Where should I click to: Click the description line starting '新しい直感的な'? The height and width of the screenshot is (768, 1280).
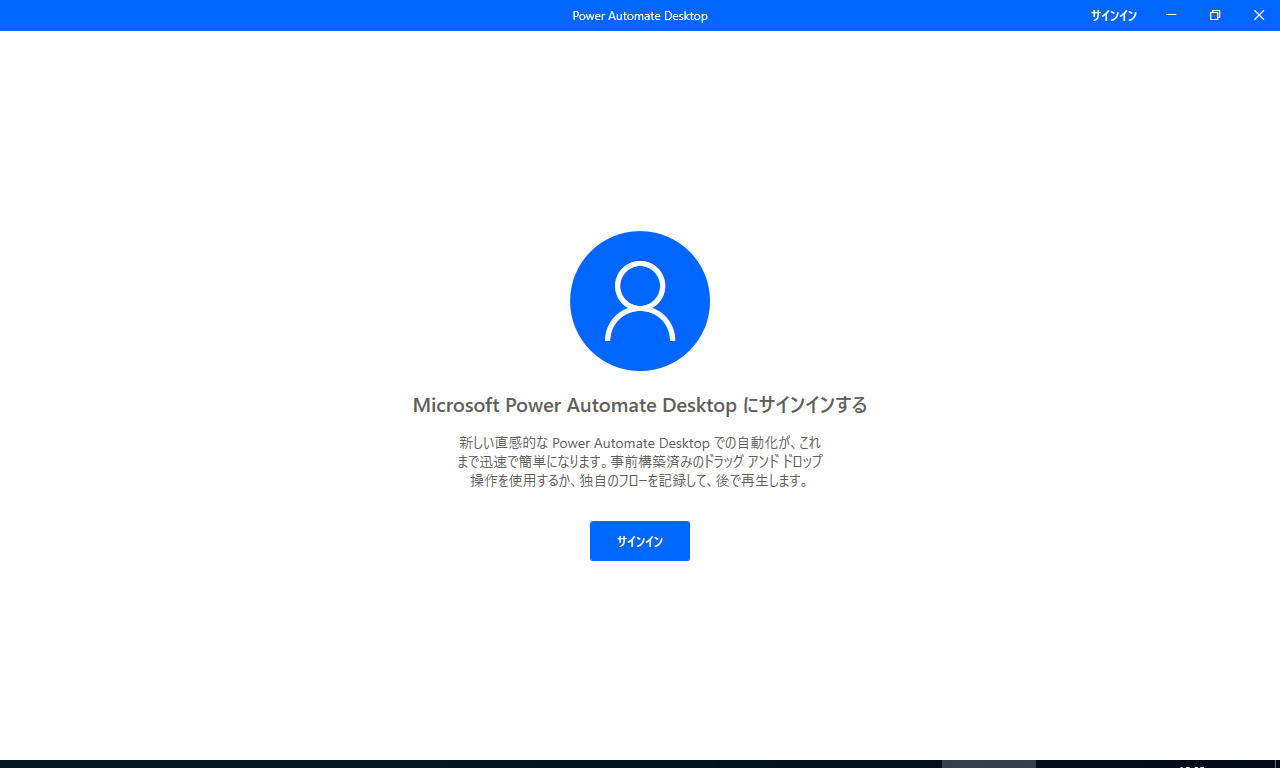pyautogui.click(x=640, y=442)
